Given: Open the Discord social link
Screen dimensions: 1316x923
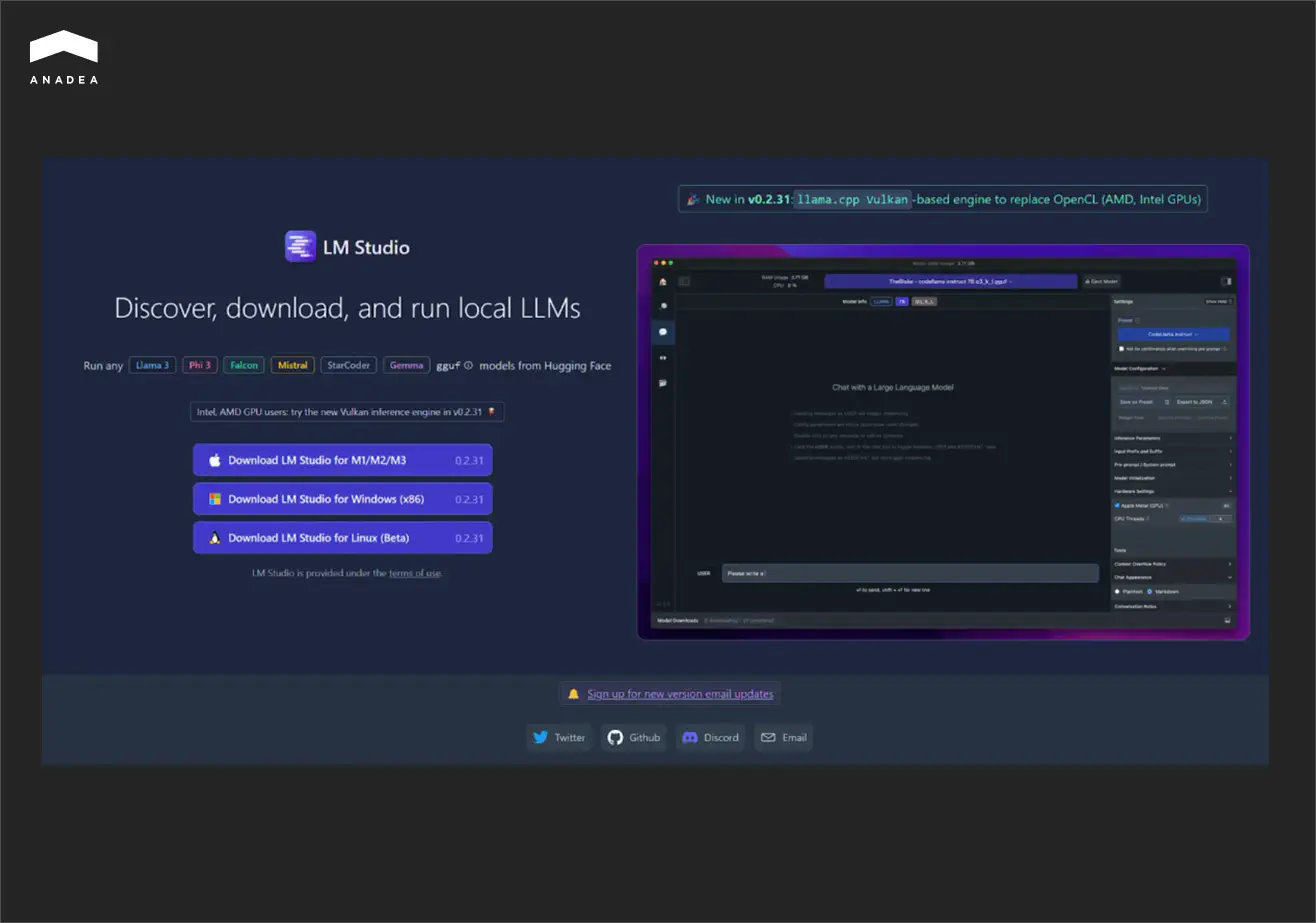Looking at the screenshot, I should (710, 738).
